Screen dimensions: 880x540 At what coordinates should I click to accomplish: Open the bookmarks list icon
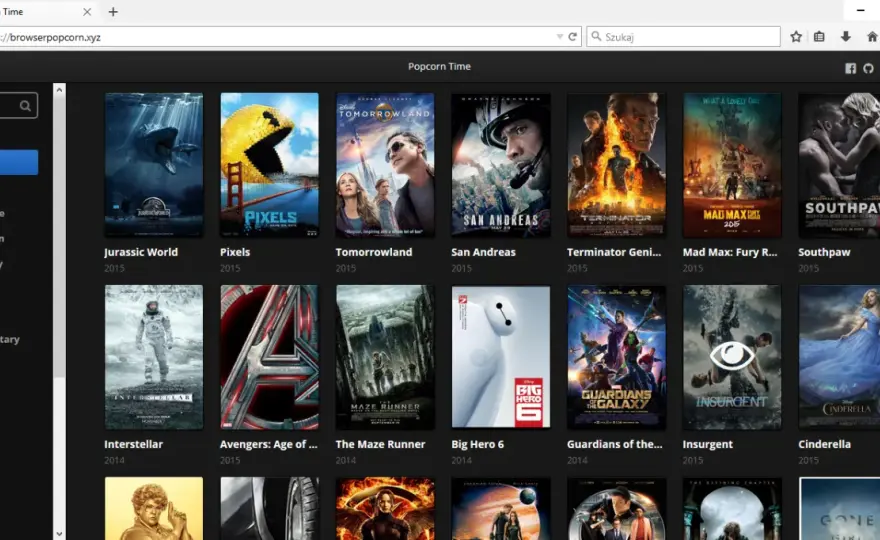819,36
